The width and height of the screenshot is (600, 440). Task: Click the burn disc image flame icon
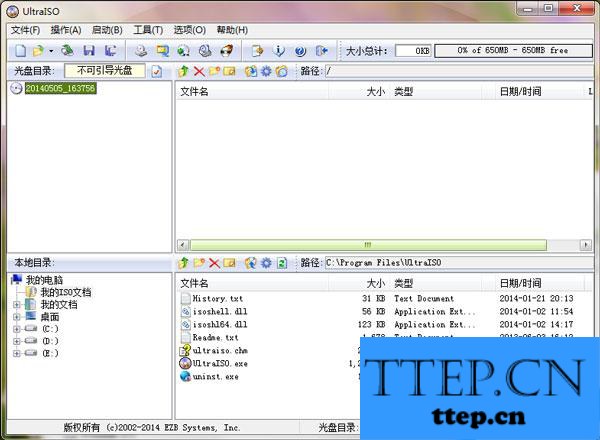click(227, 51)
